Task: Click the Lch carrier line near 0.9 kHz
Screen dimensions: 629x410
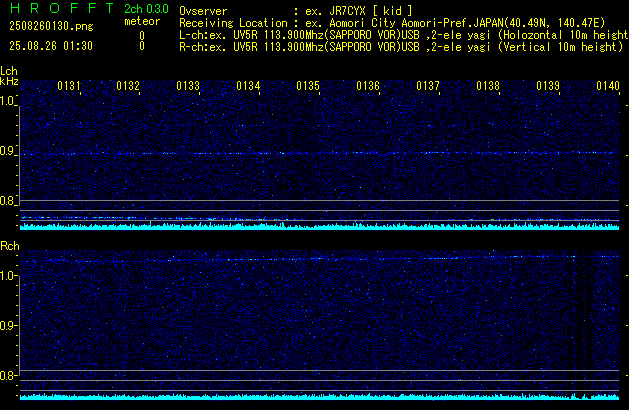Action: click(320, 153)
